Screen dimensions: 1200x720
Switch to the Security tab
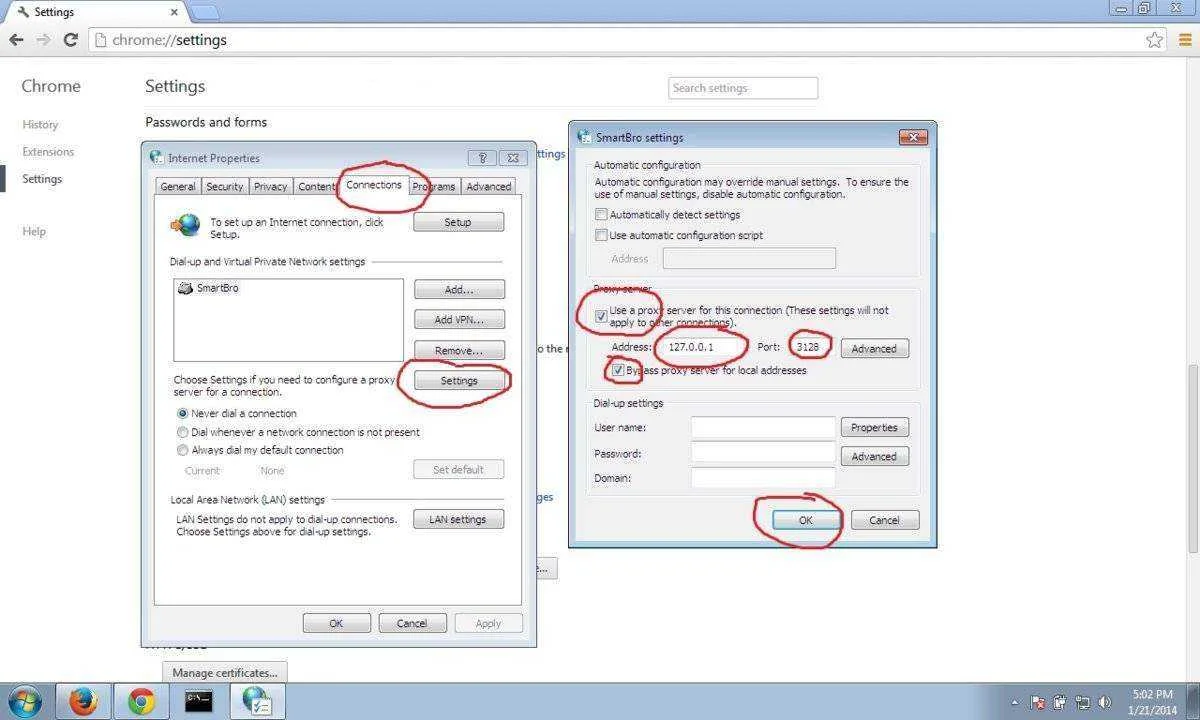click(x=225, y=186)
